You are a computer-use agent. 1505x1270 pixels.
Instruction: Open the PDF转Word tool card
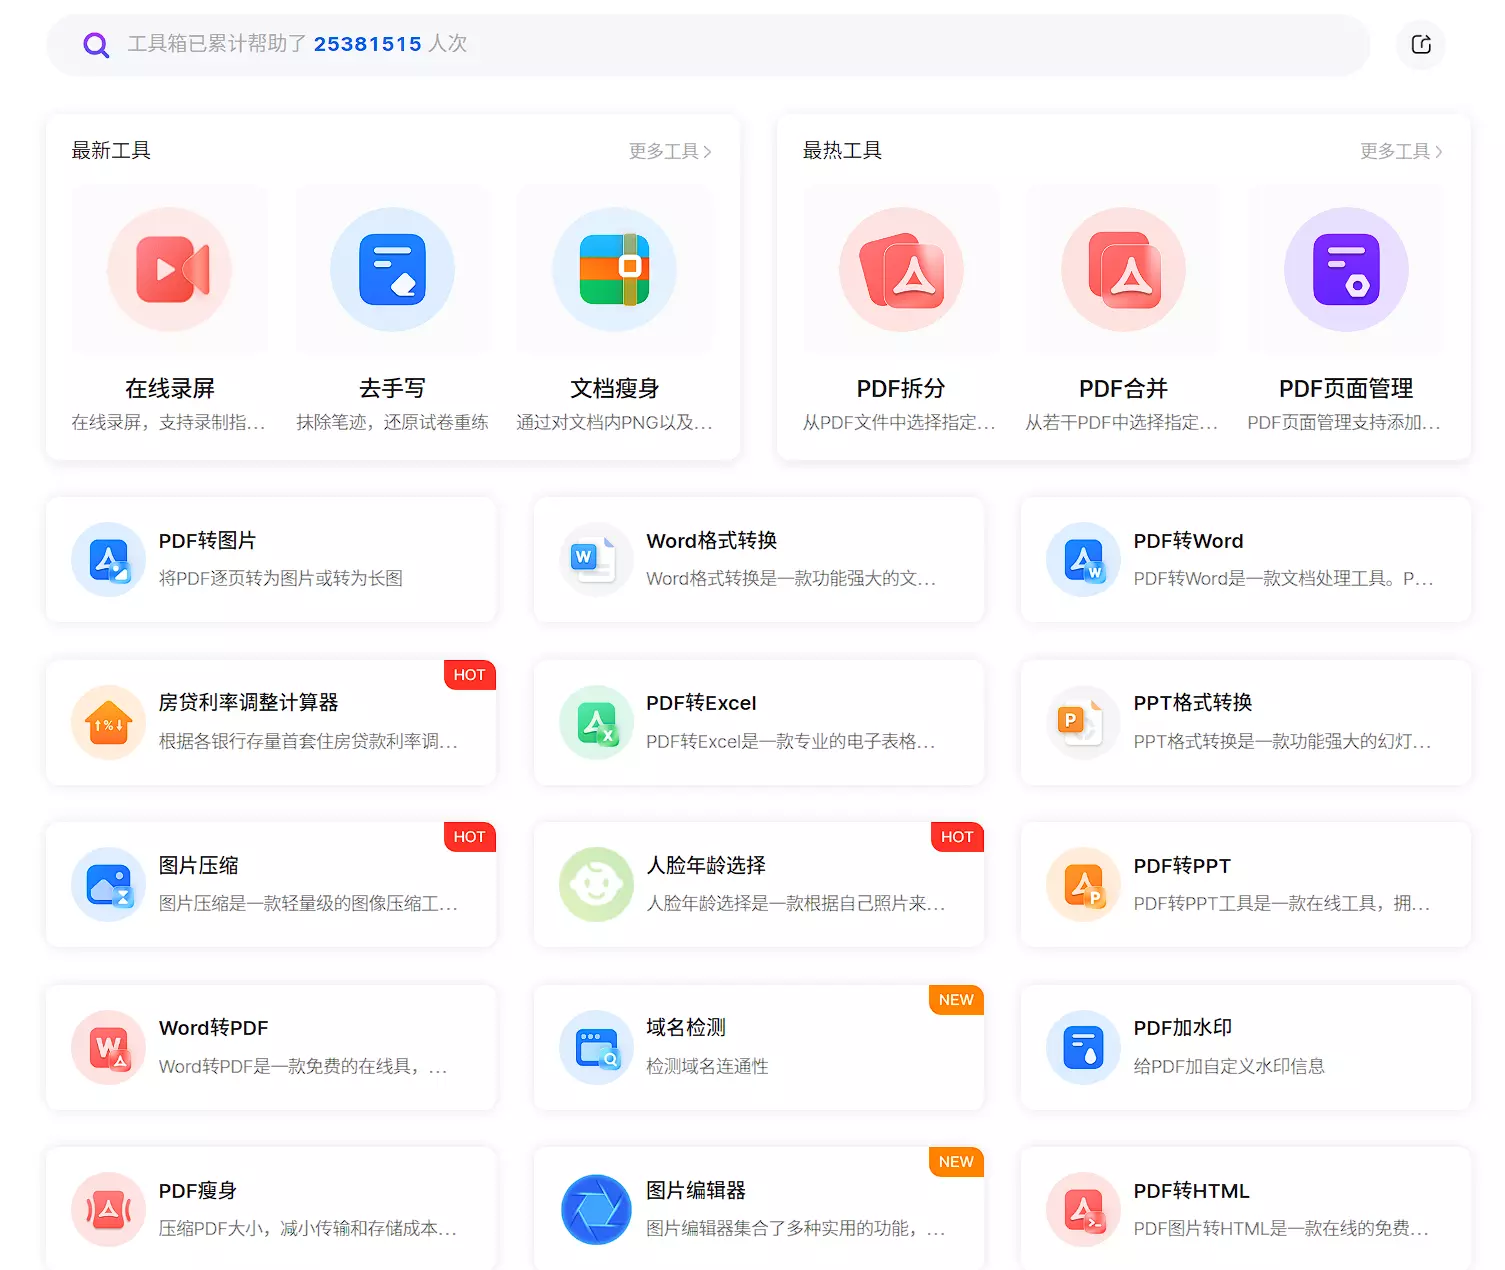tap(1245, 559)
